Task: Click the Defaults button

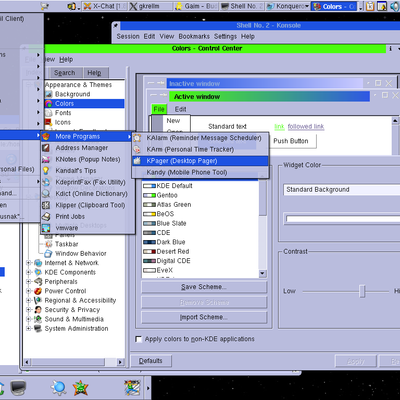Action: (151, 361)
